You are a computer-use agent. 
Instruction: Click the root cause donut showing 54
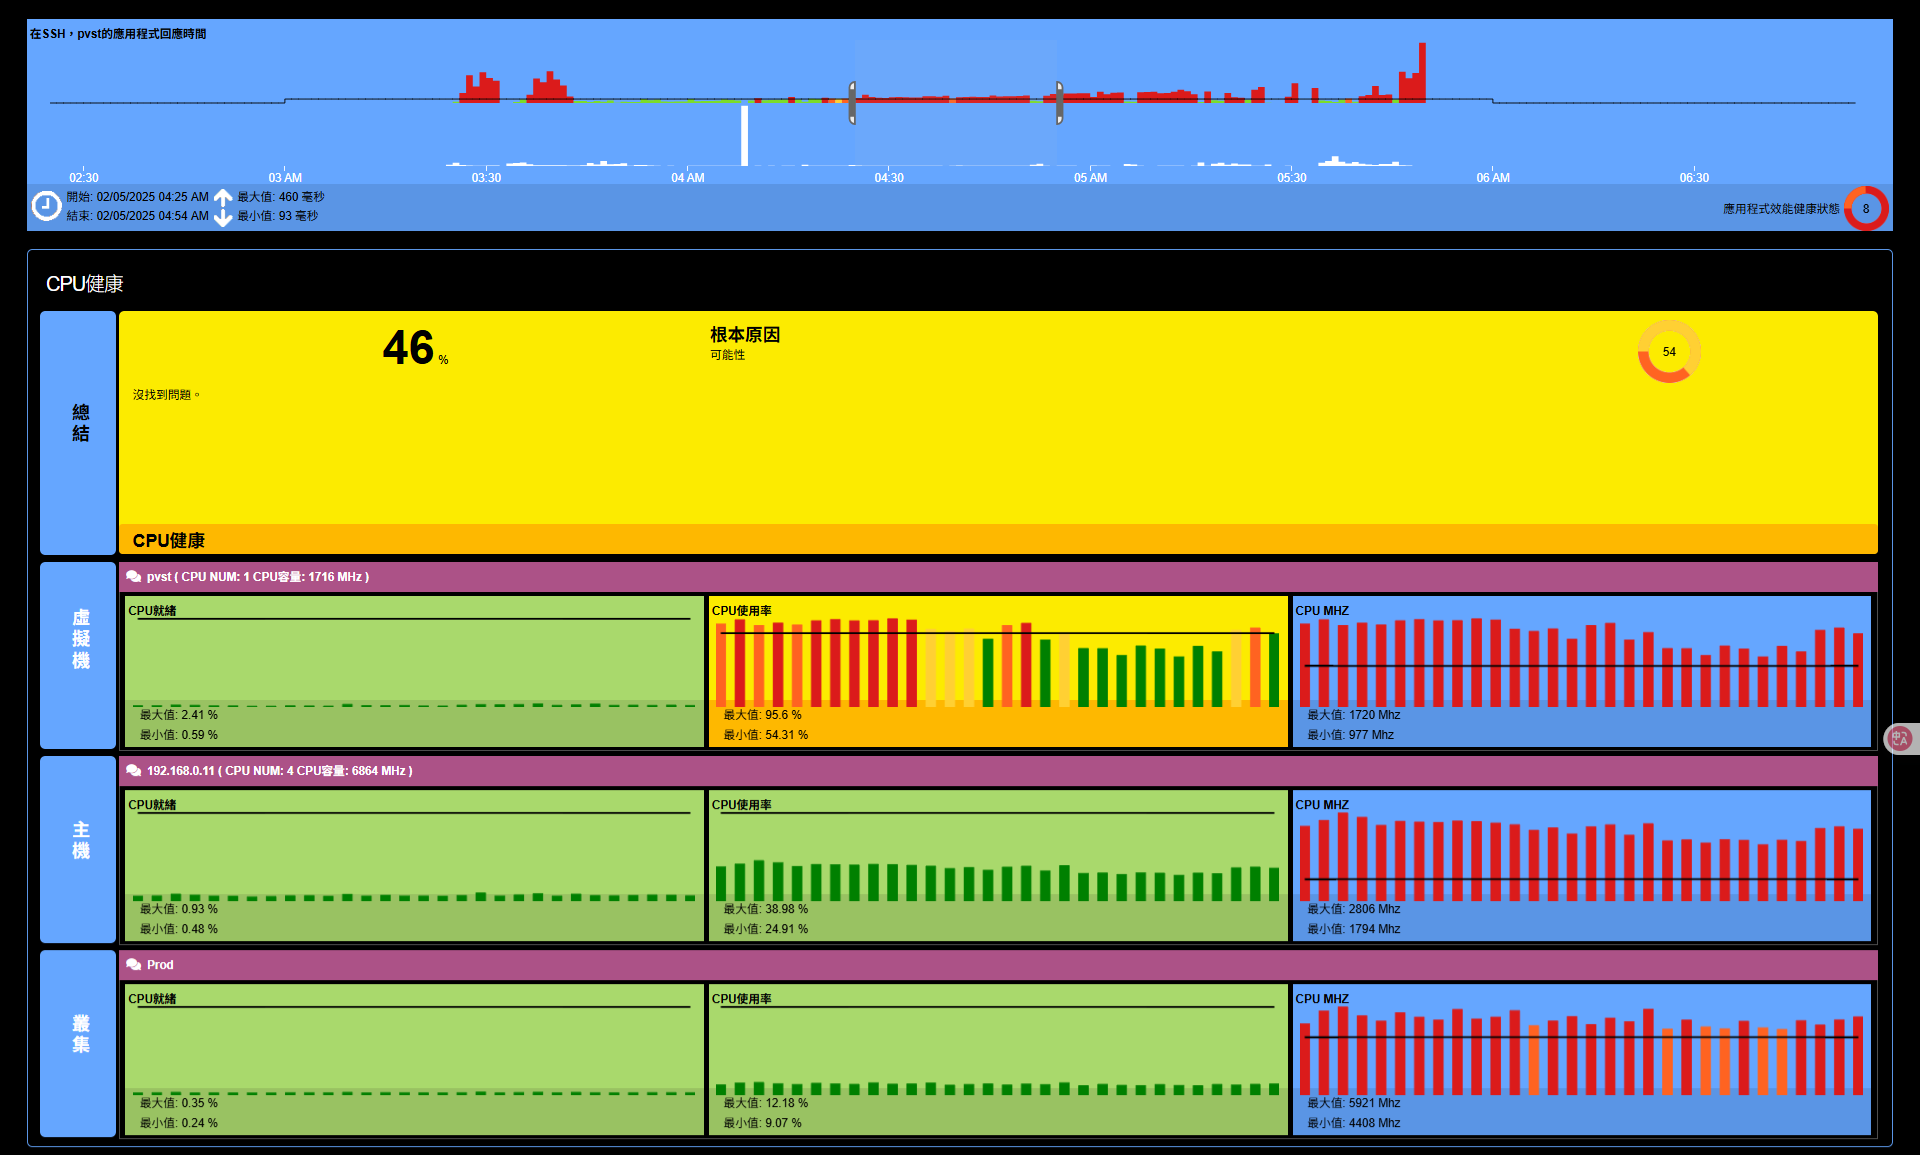(x=1668, y=352)
